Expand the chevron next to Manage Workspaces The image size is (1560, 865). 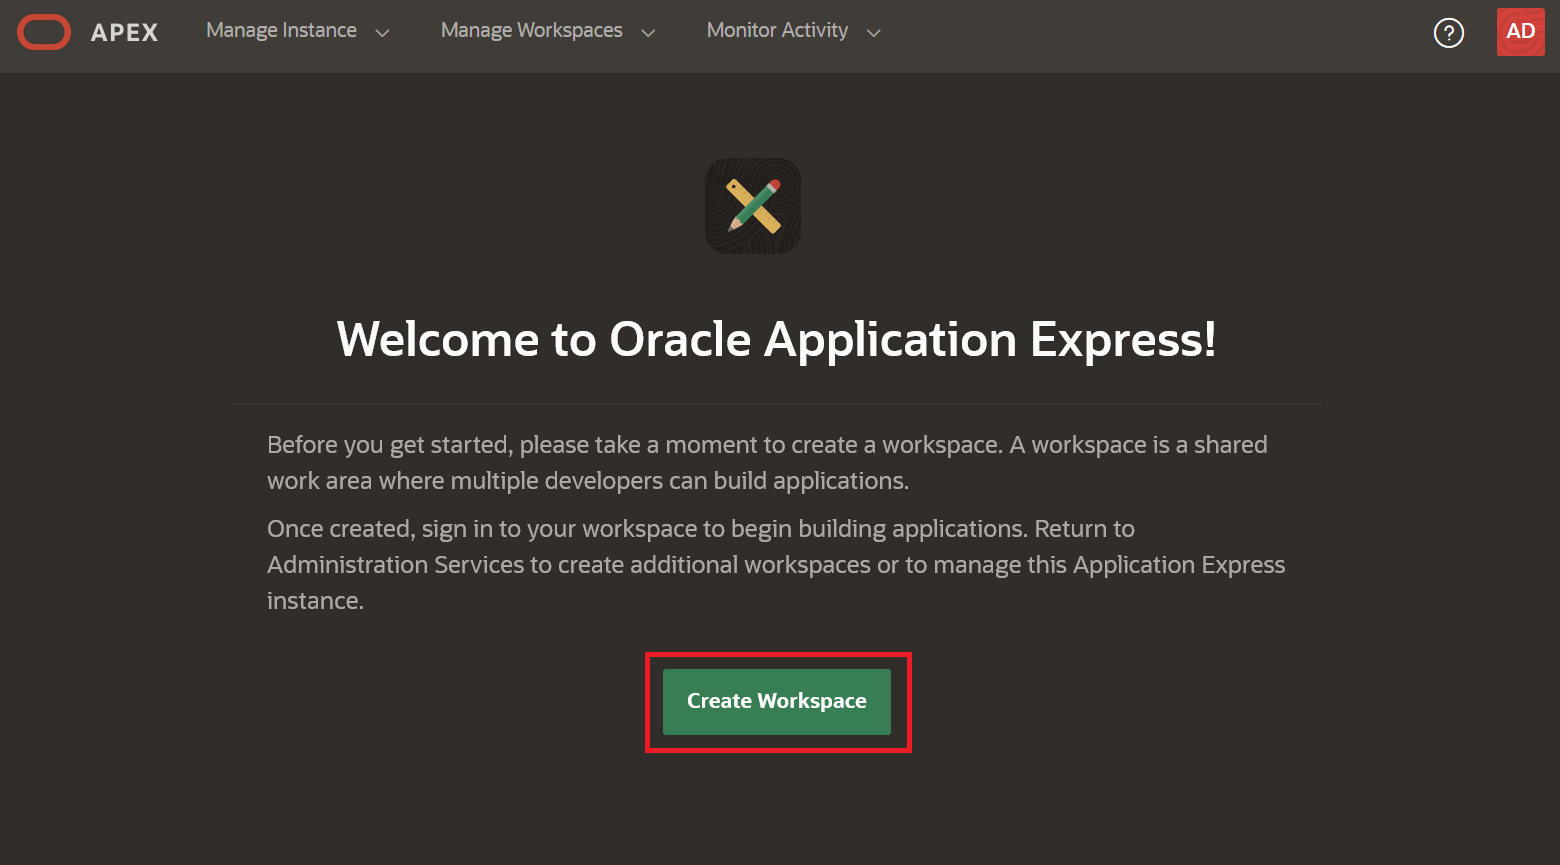[648, 33]
